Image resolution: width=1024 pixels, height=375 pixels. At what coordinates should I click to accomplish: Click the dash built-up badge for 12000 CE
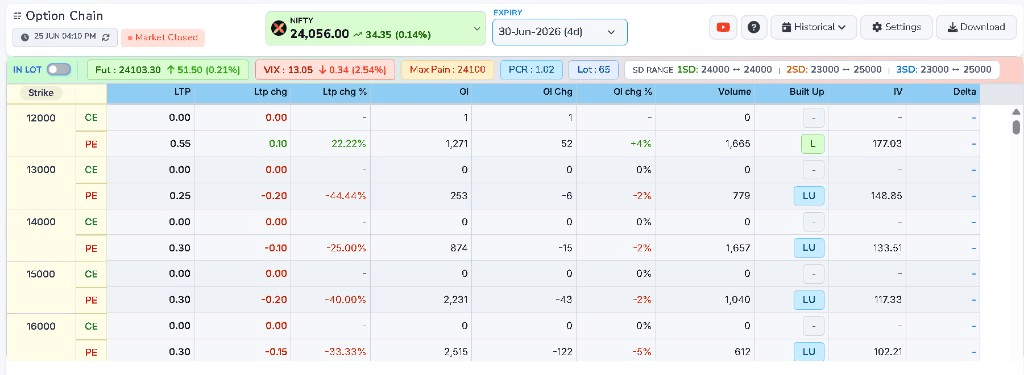pyautogui.click(x=813, y=118)
